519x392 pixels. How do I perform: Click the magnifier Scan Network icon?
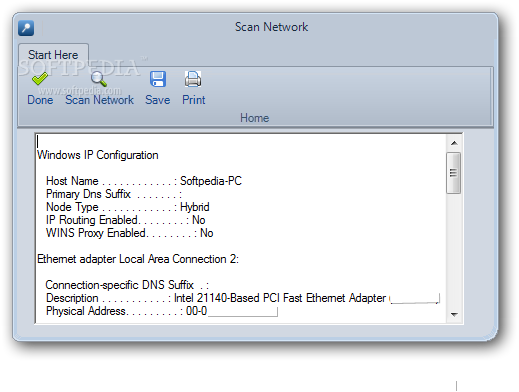click(x=99, y=79)
